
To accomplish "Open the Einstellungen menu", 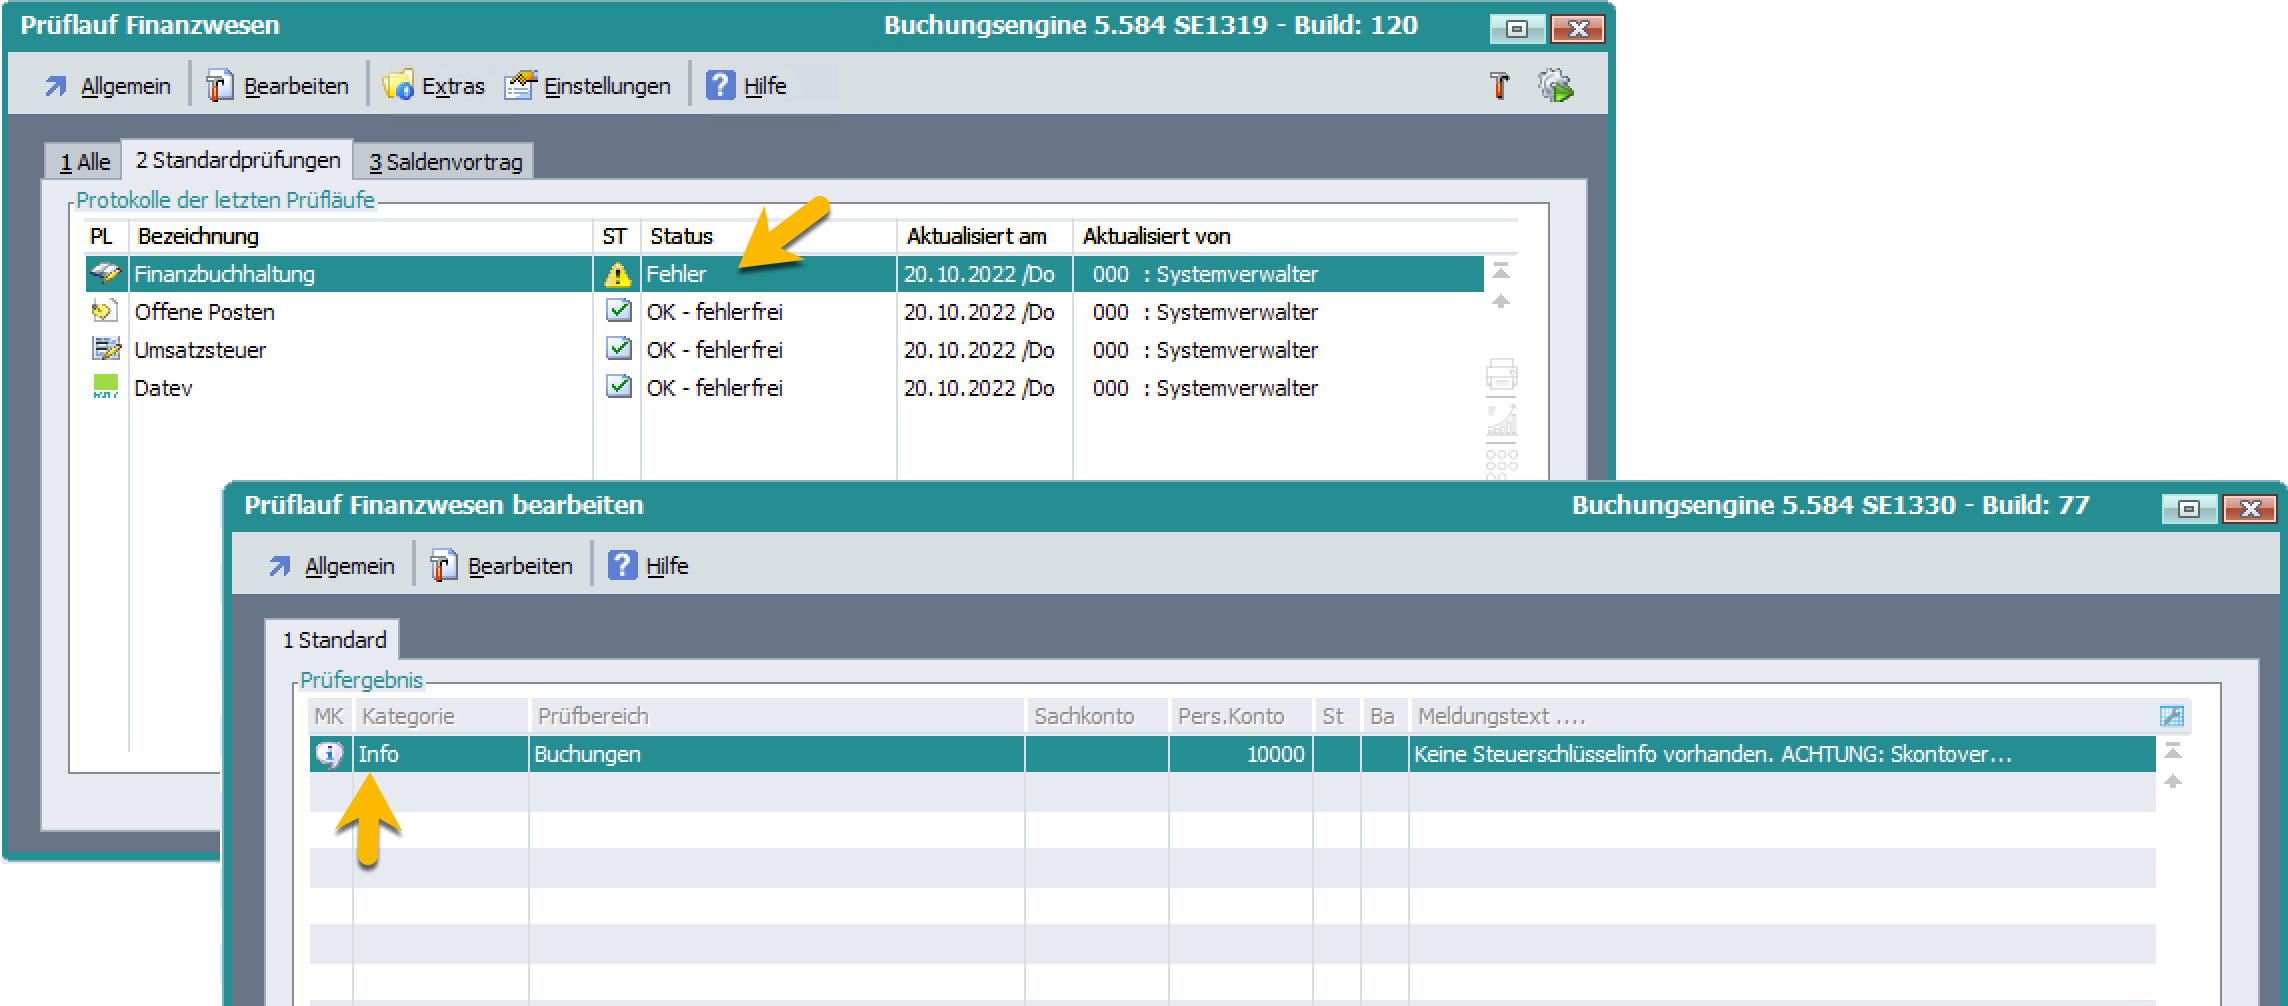I will click(x=588, y=86).
